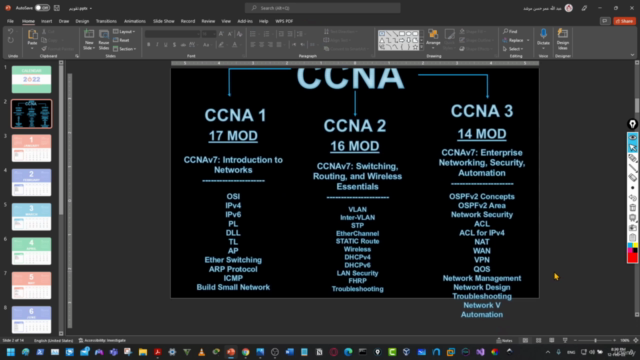640x360 pixels.
Task: Open comments pane icon near Share
Action: coord(604,21)
